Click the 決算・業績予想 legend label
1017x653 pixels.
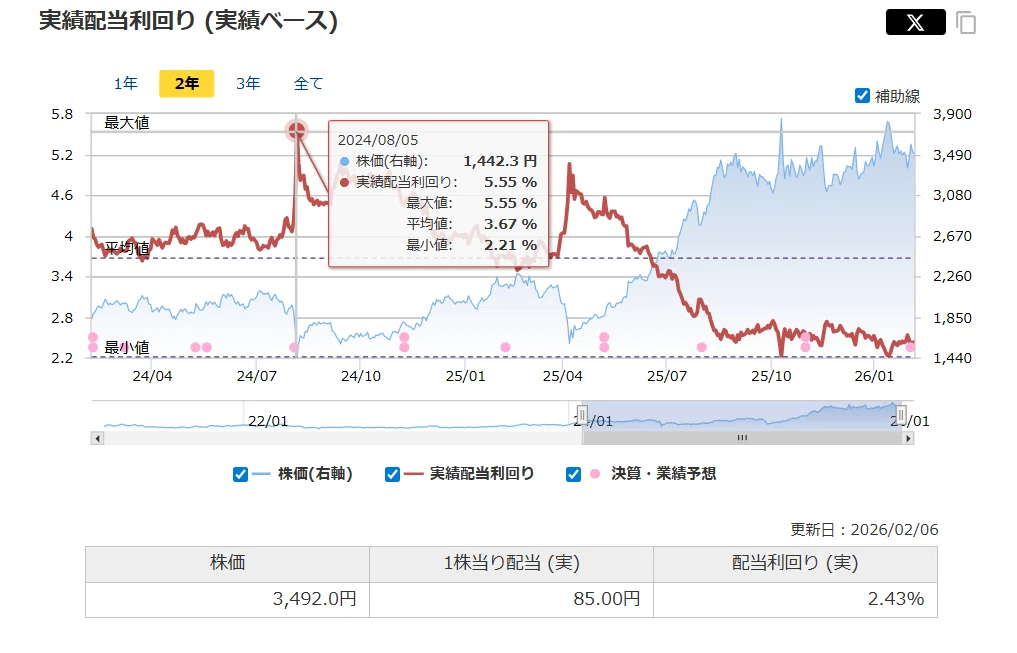pyautogui.click(x=664, y=474)
